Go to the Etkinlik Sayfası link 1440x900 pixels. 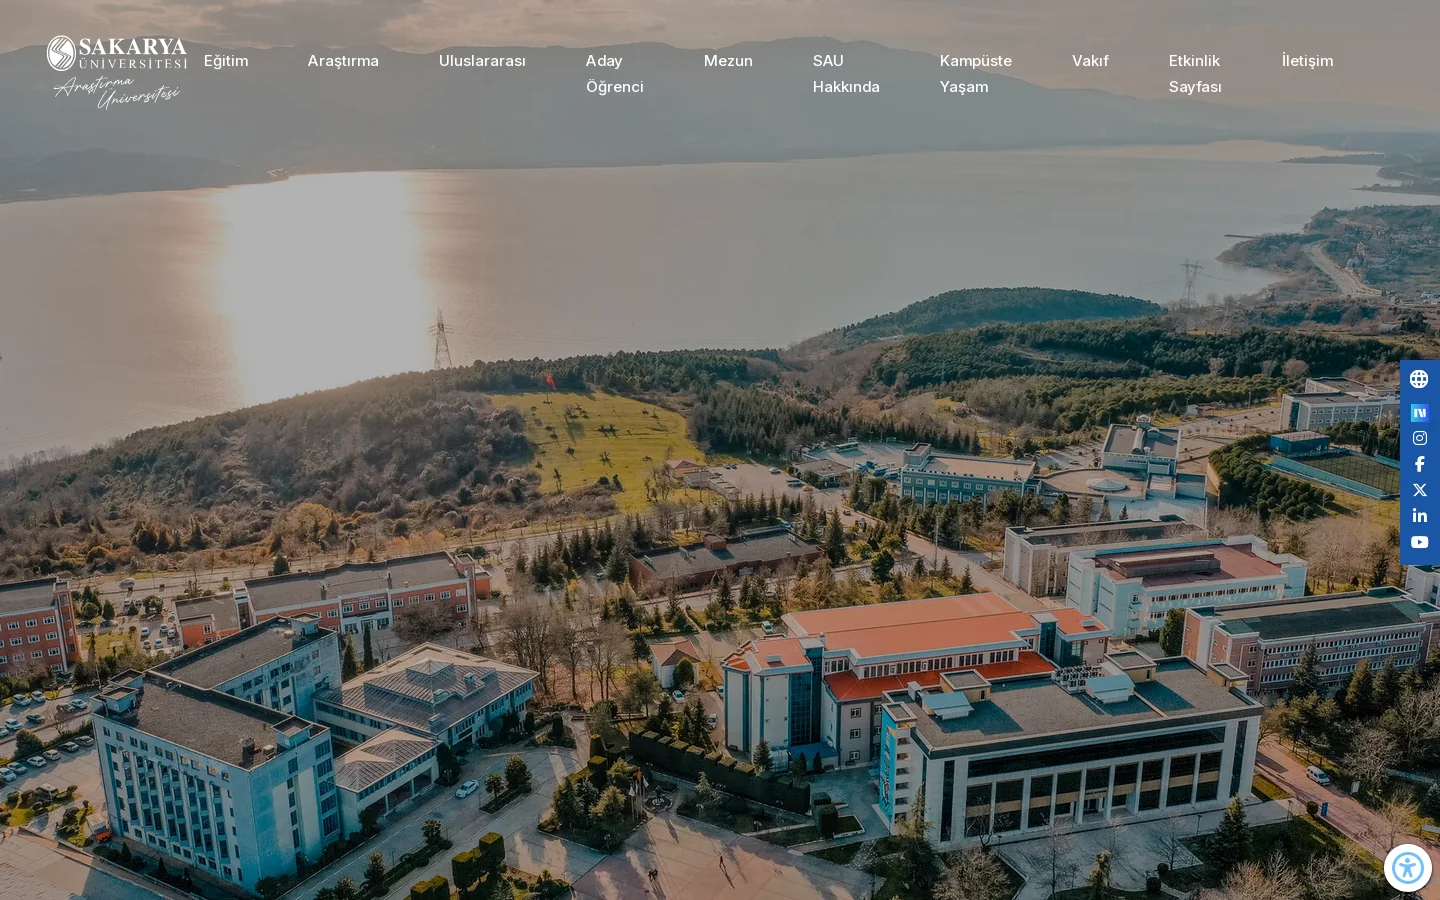click(1195, 74)
